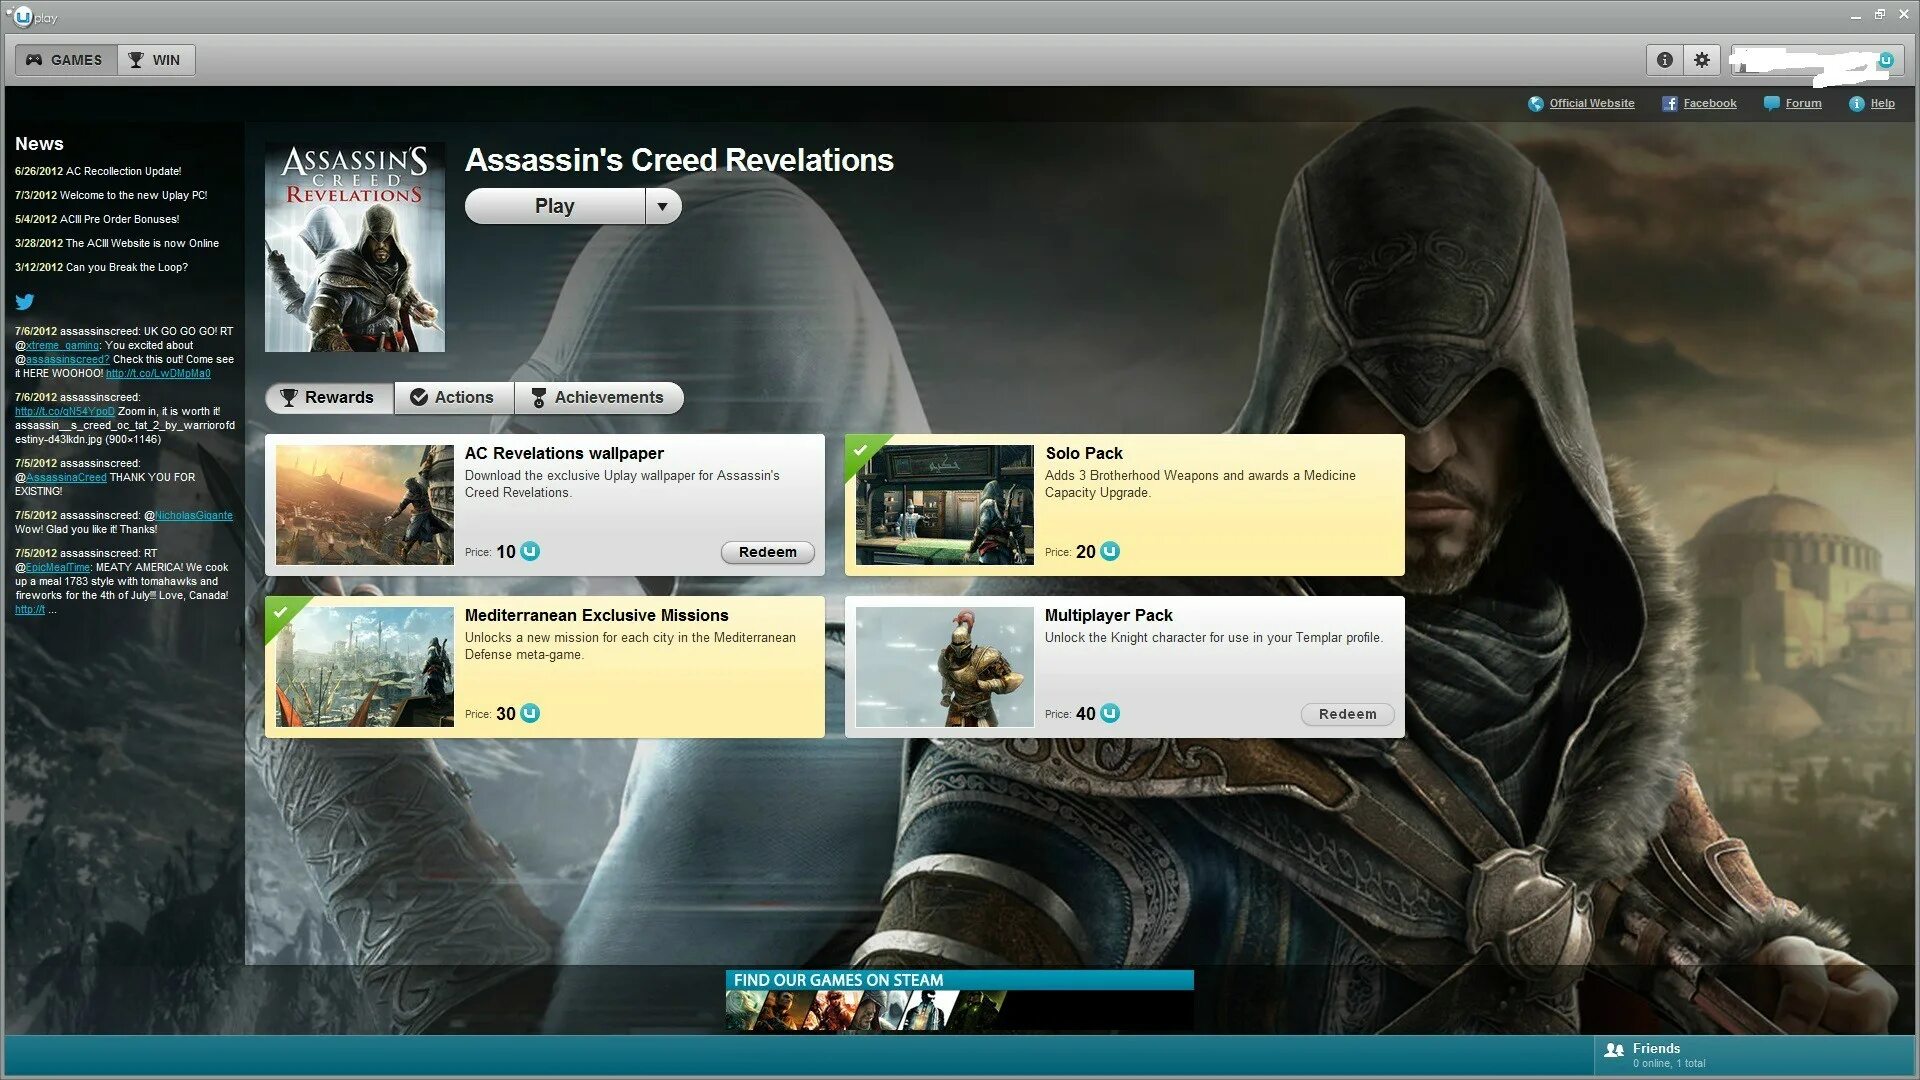The width and height of the screenshot is (1920, 1080).
Task: Click the Assassin's Creed Revelations cover art
Action: point(355,247)
